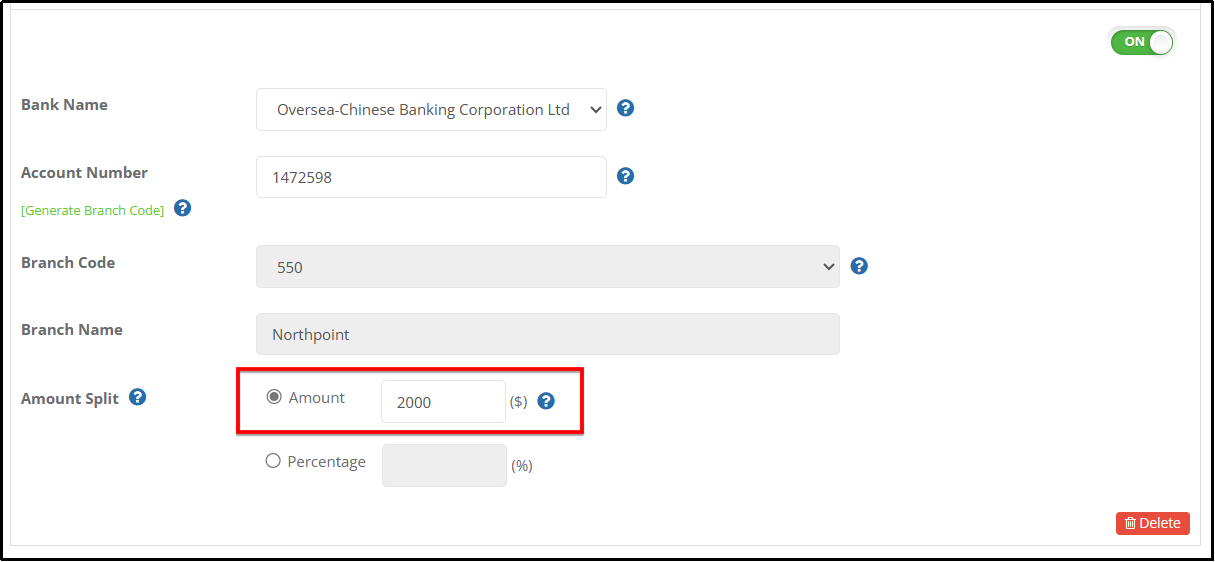Screen dimensions: 1215x562
Task: Click the red Delete button
Action: coord(1153,523)
